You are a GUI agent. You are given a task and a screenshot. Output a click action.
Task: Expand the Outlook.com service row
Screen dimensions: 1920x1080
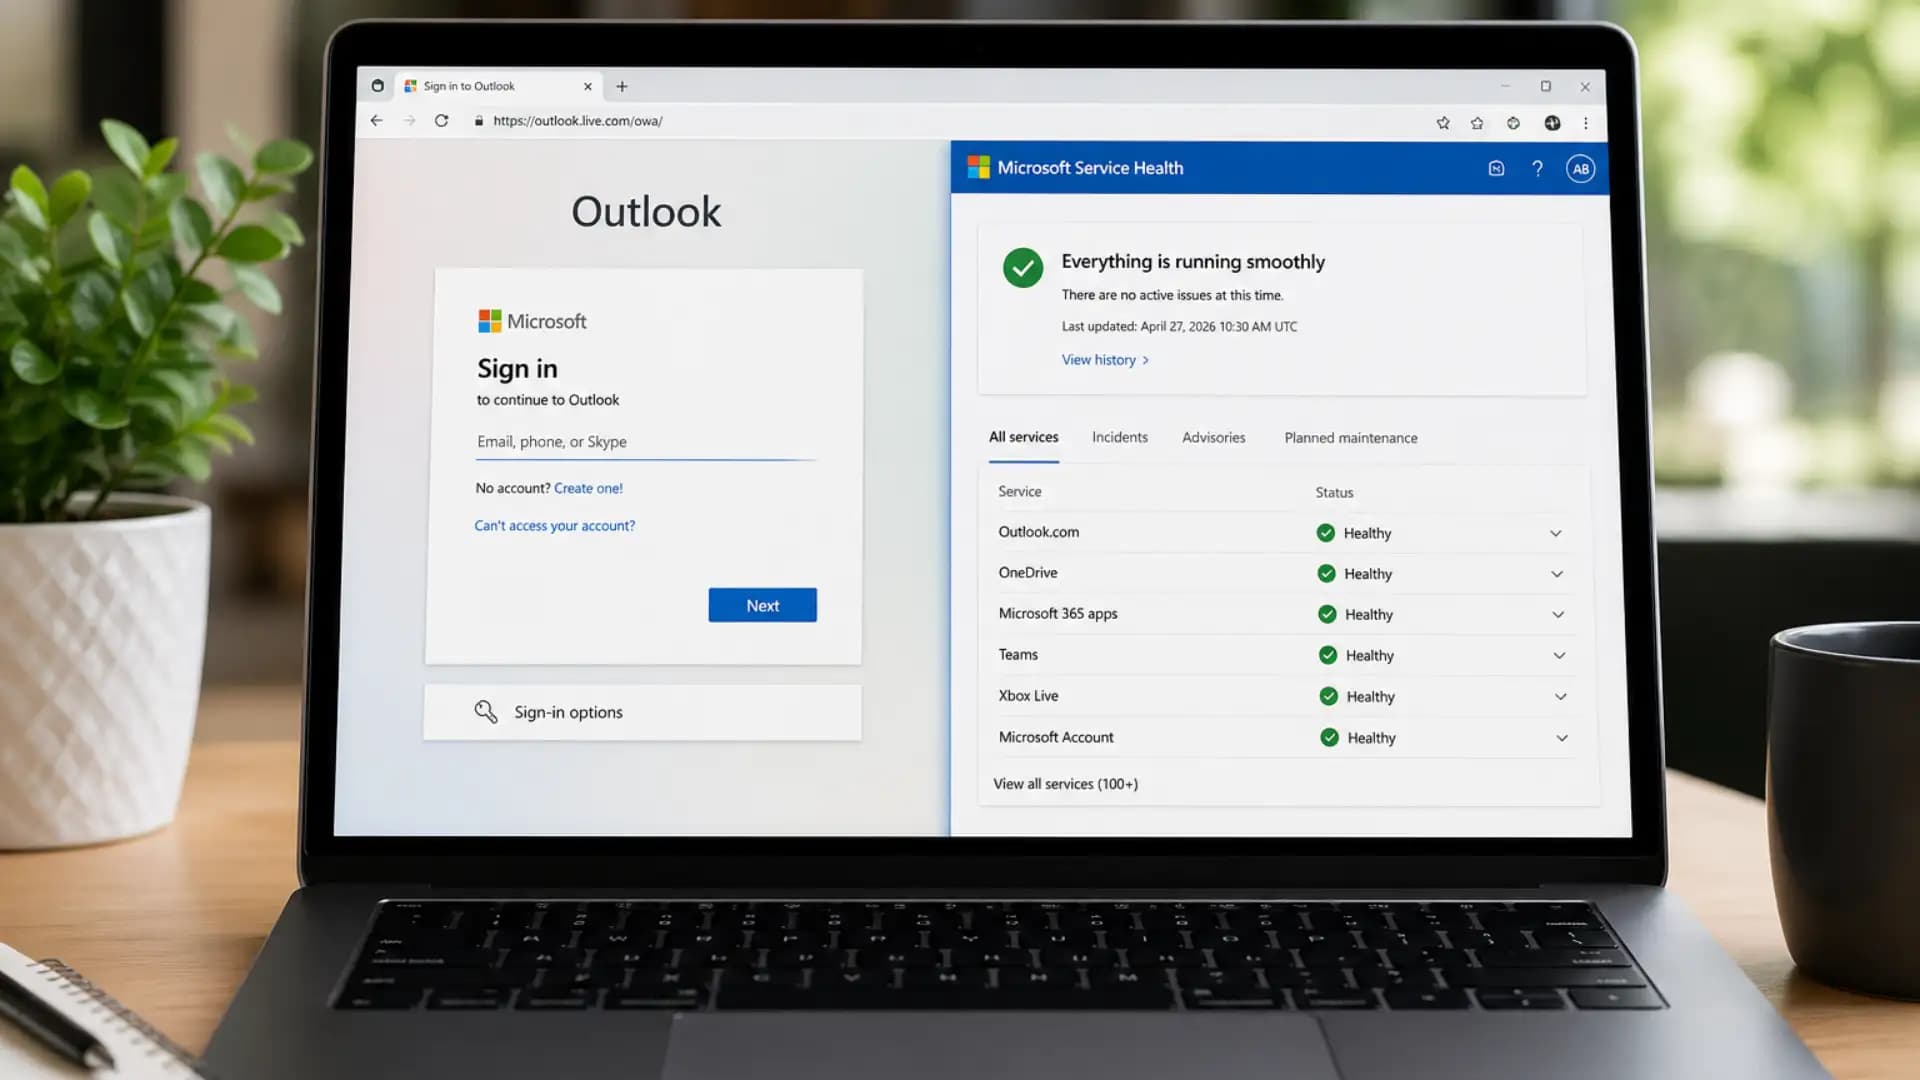(1556, 533)
